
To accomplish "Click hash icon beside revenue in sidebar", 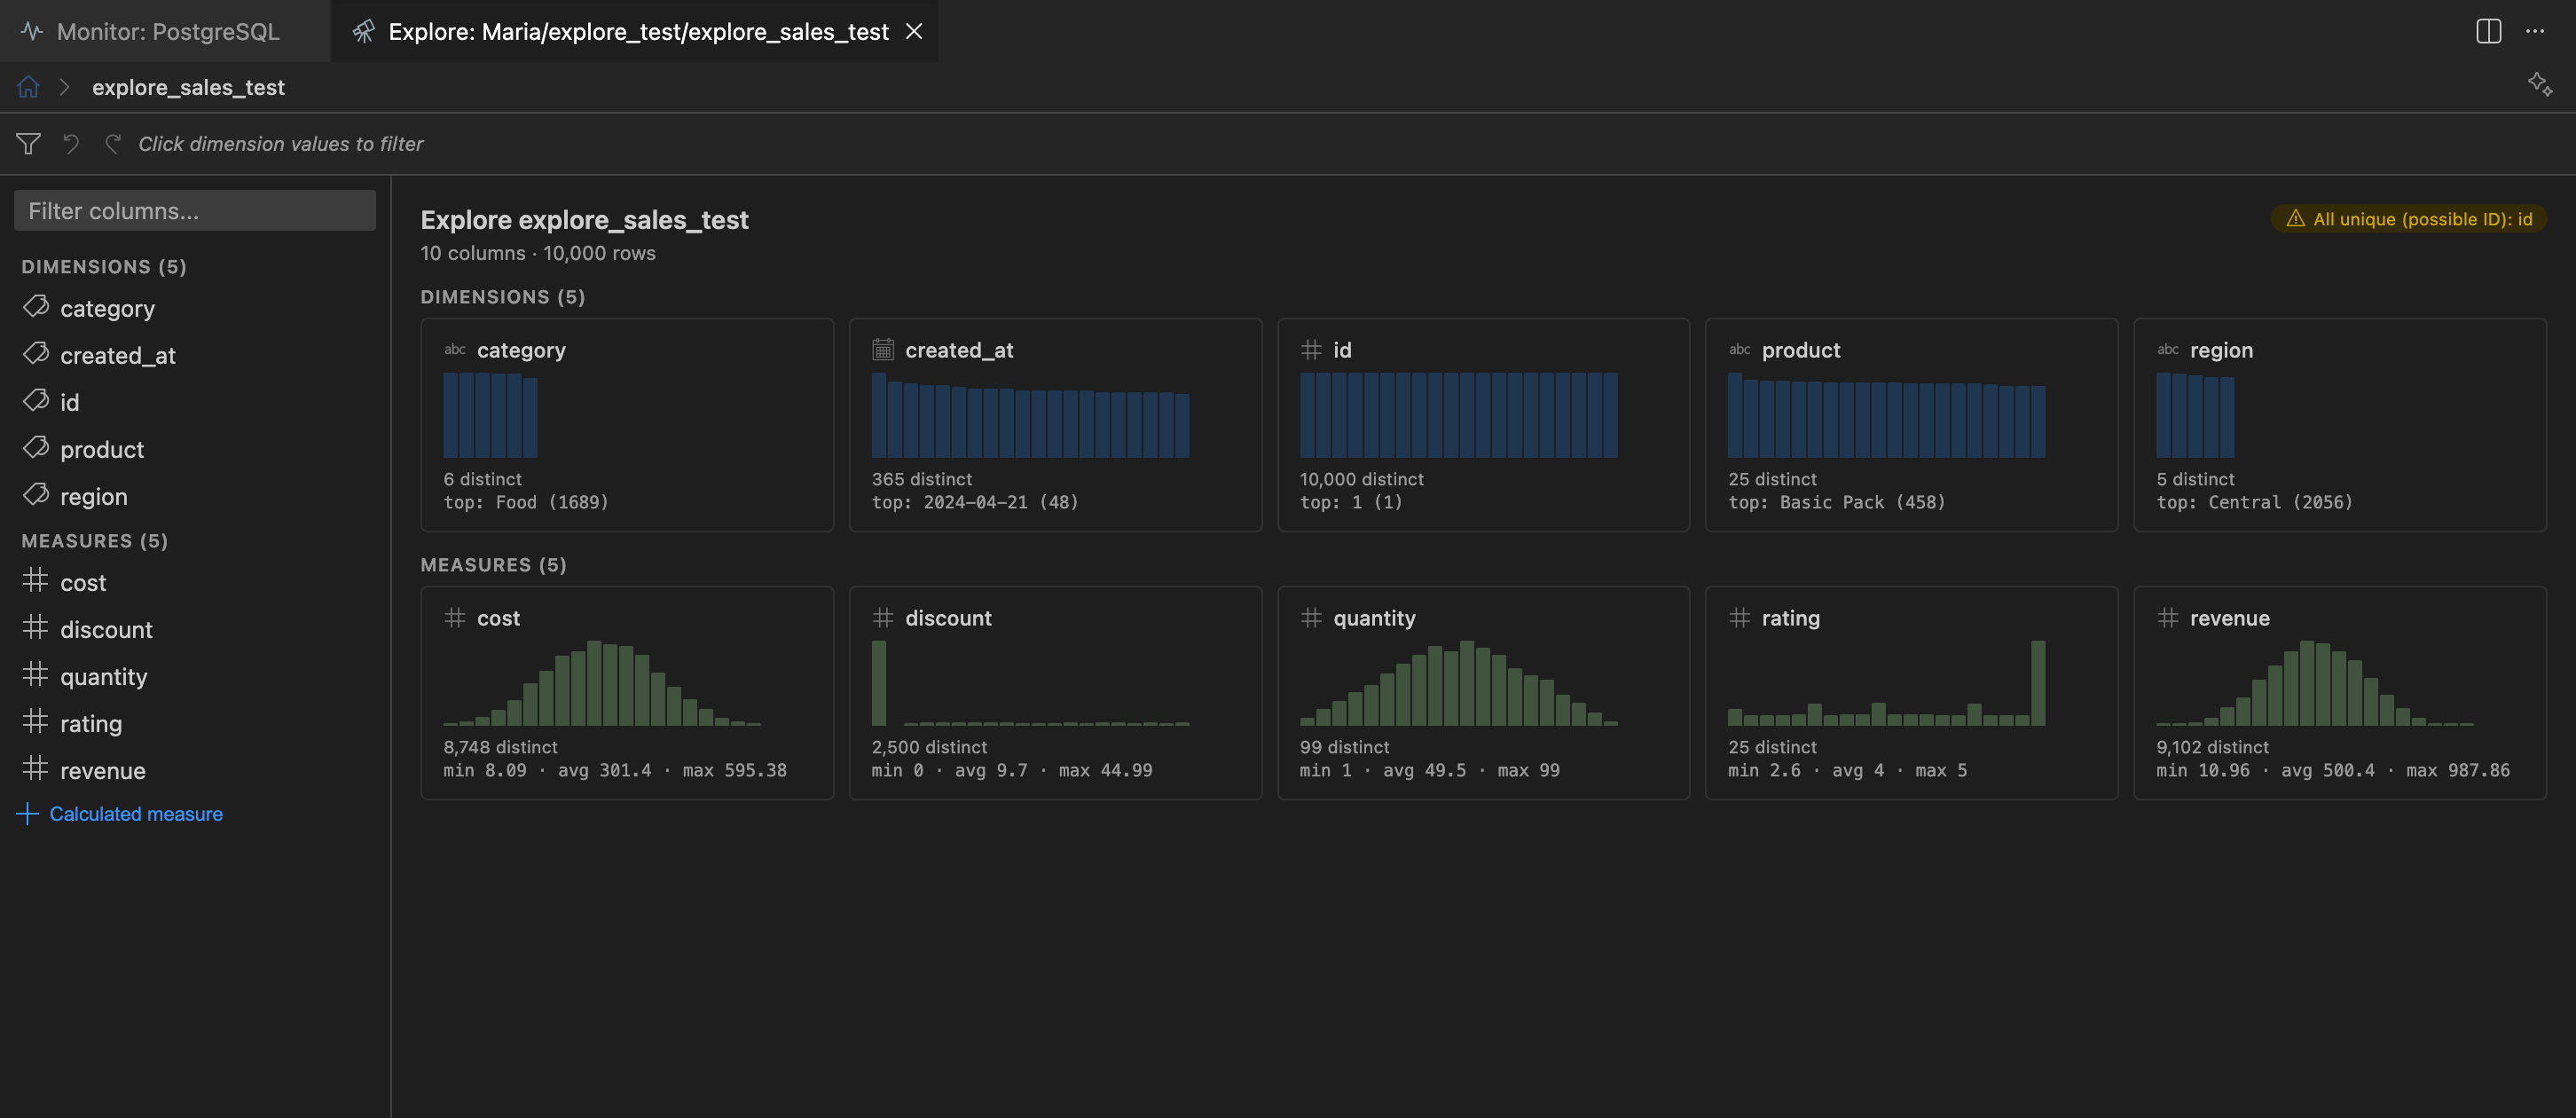I will coord(35,768).
